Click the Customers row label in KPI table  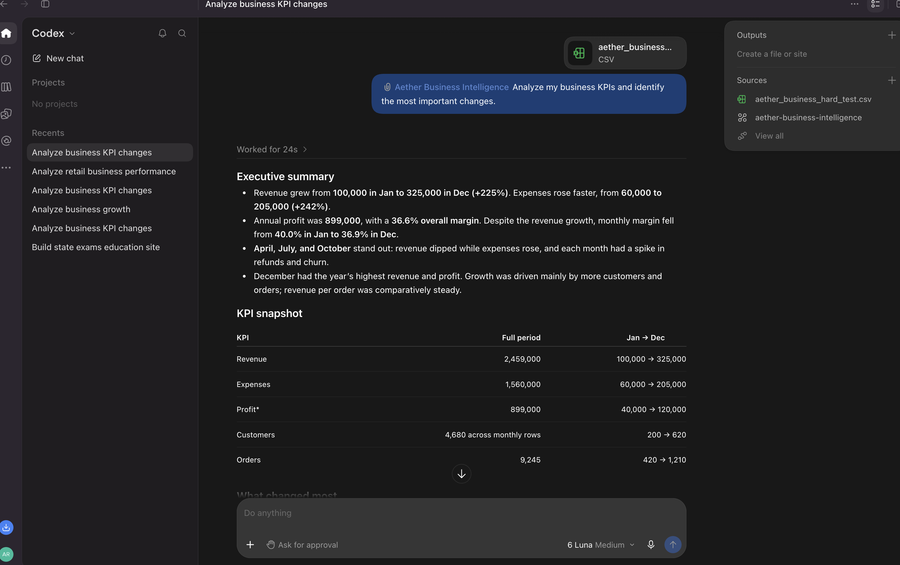[x=255, y=435]
